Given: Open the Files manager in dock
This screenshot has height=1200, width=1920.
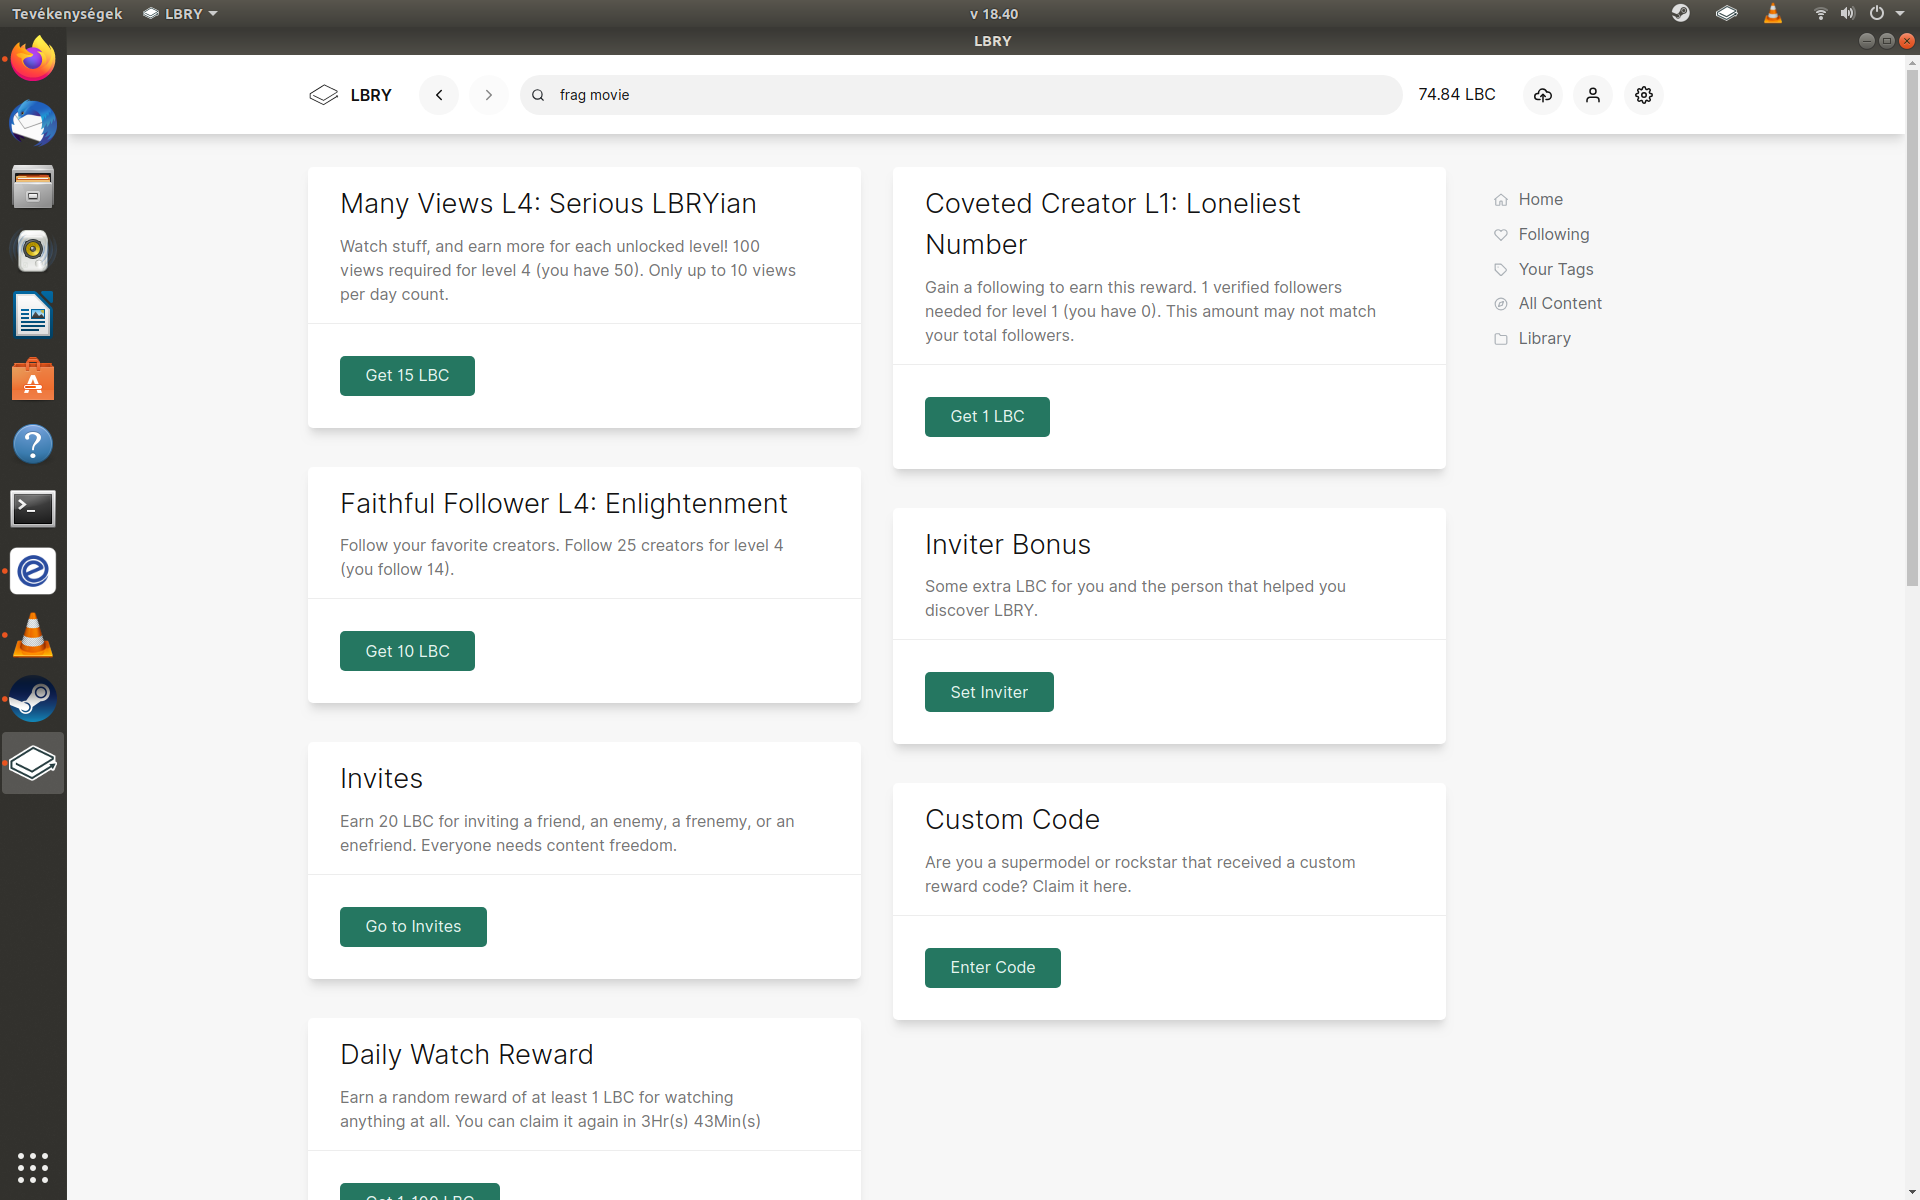Looking at the screenshot, I should click(33, 187).
